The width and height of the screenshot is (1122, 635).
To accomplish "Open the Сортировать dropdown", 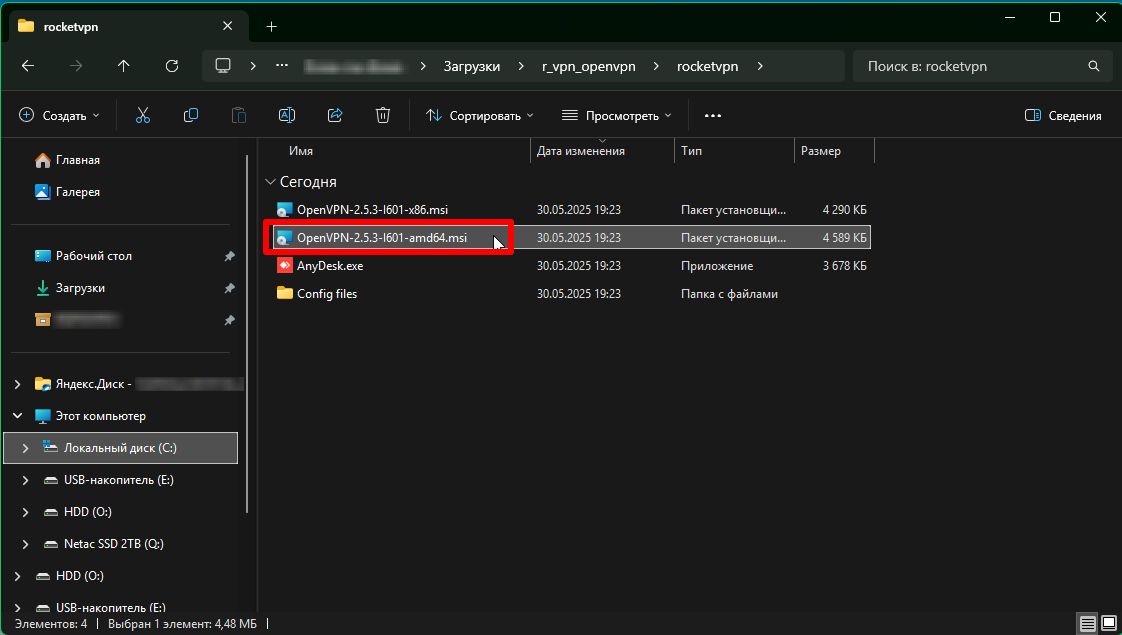I will pos(480,116).
